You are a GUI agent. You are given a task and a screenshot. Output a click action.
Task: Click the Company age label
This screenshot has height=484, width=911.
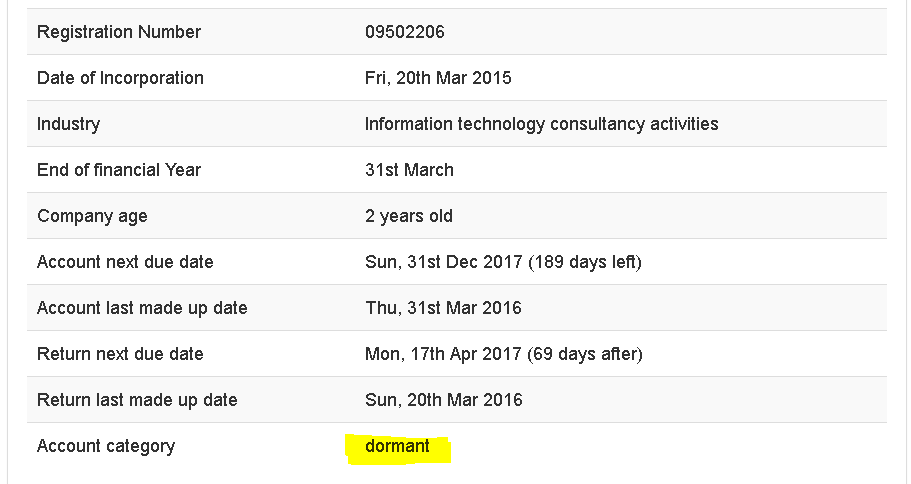tap(92, 216)
